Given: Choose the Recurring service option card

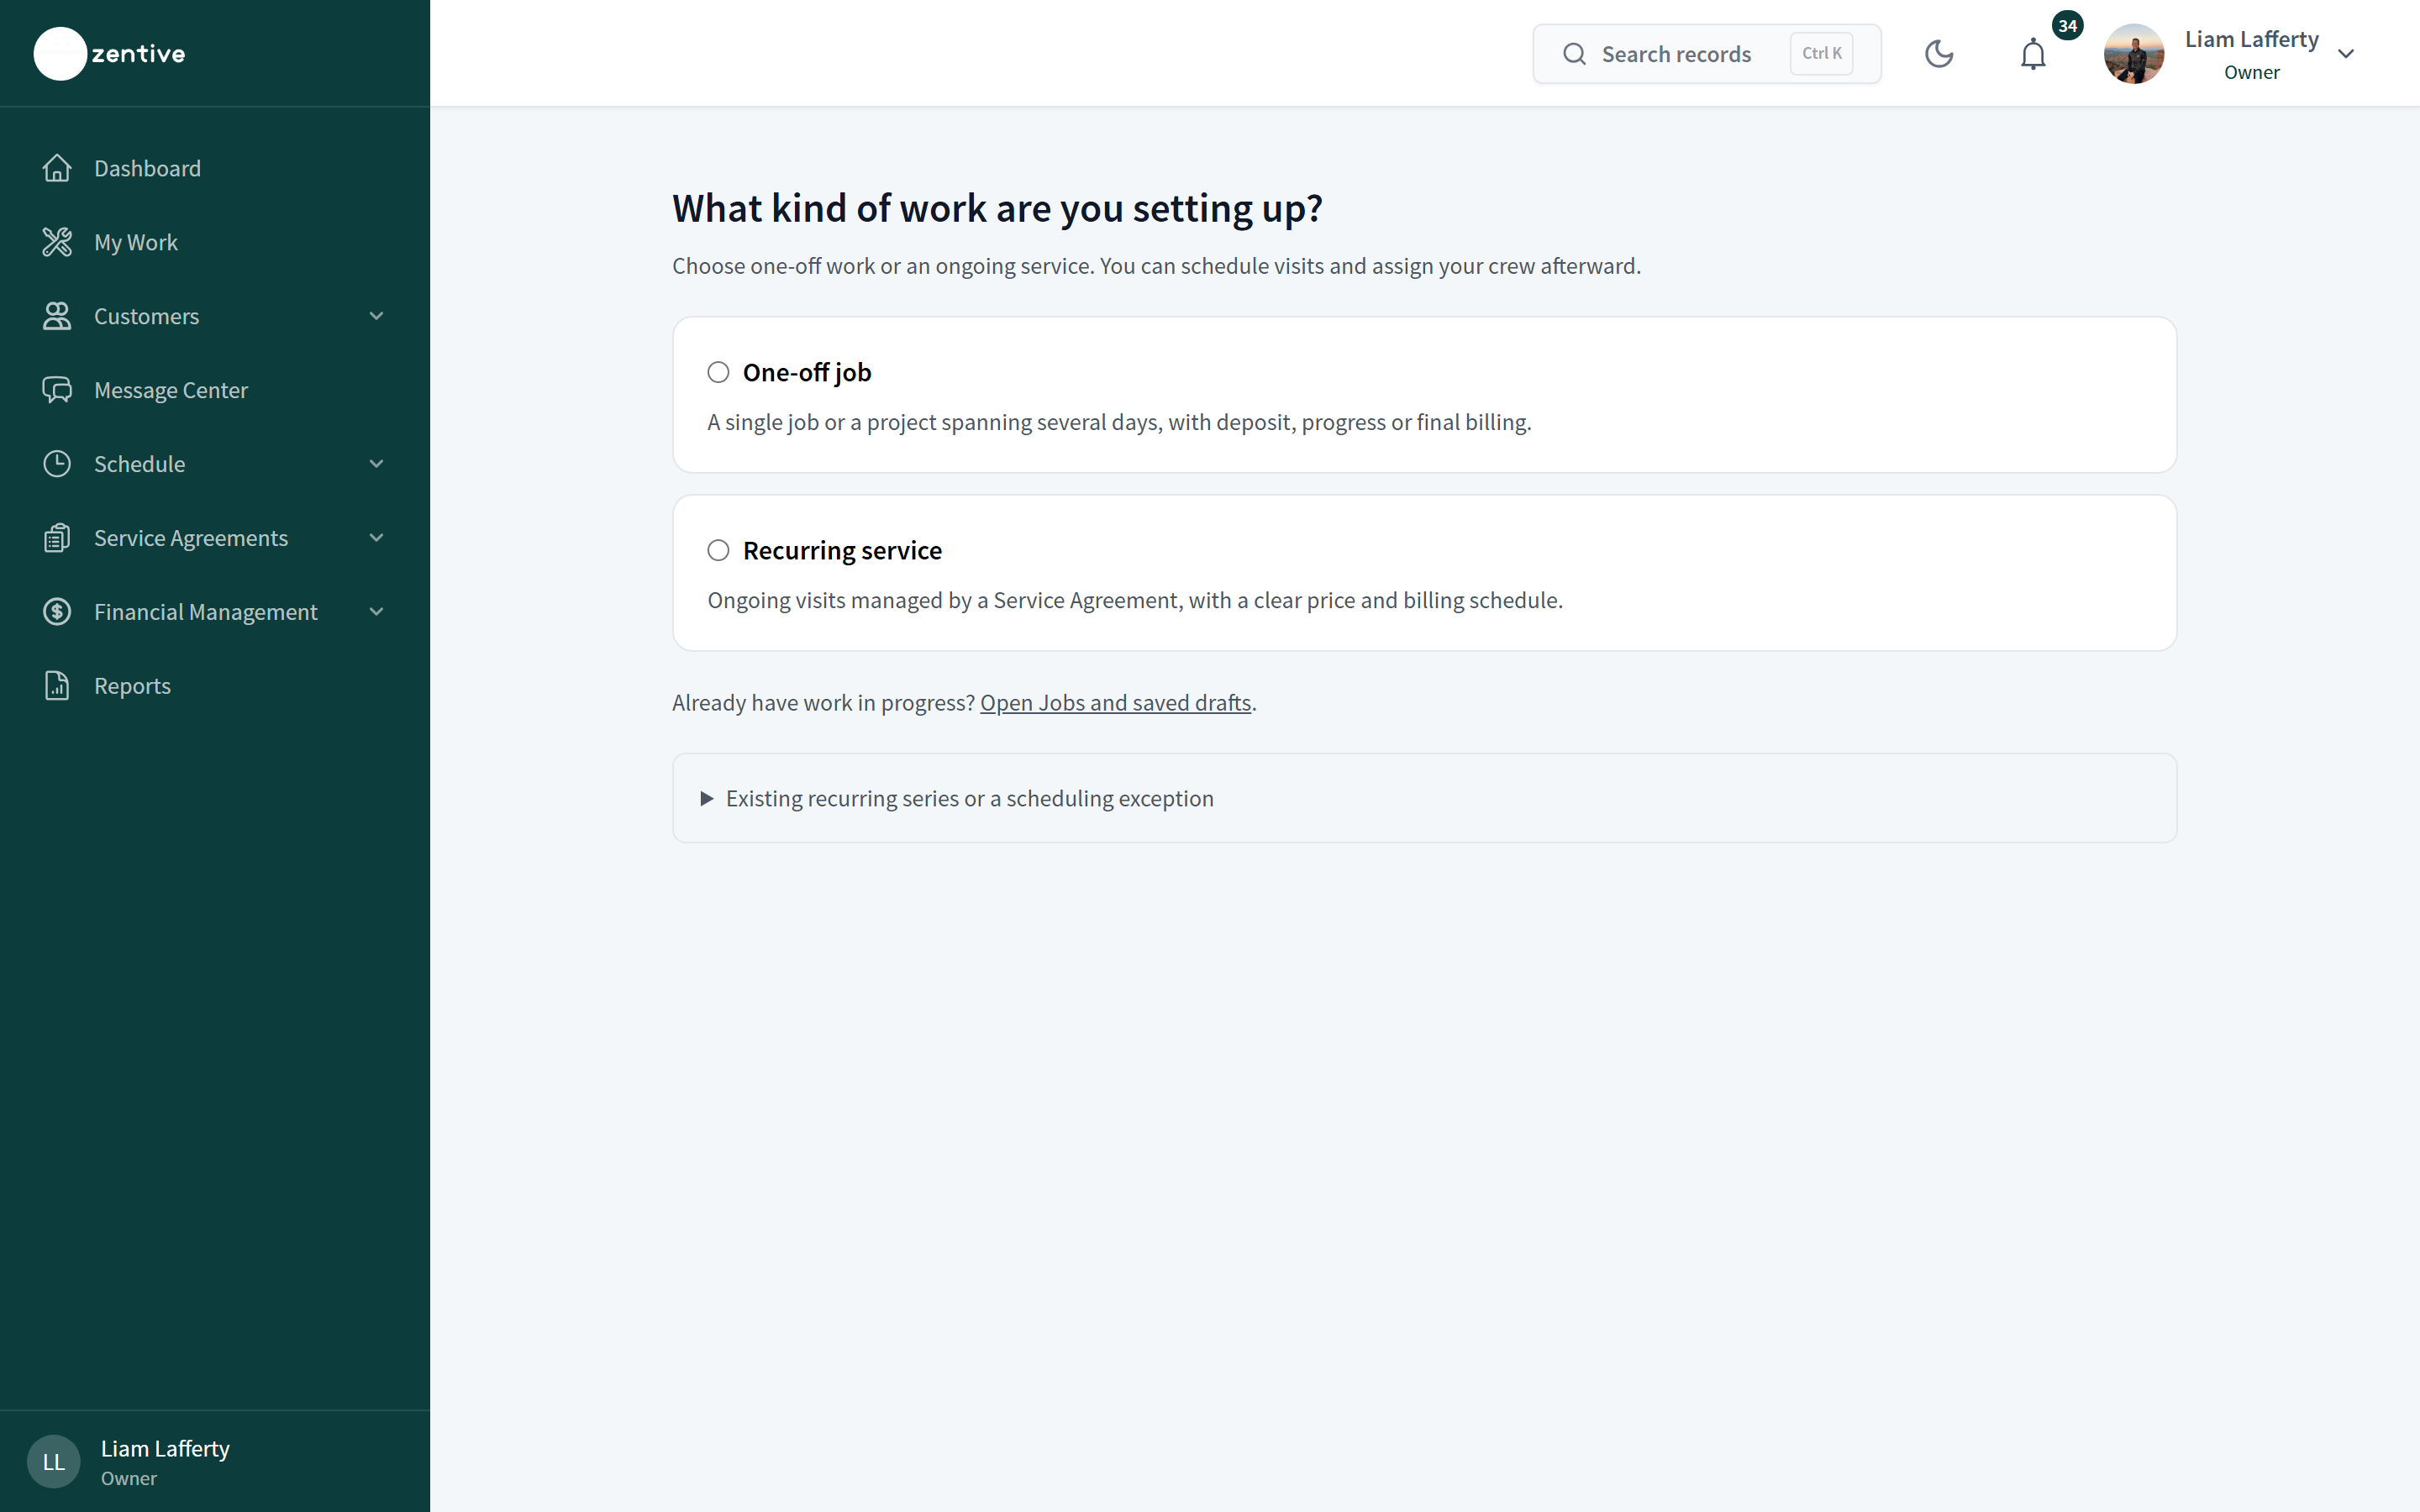Looking at the screenshot, I should tap(1424, 573).
